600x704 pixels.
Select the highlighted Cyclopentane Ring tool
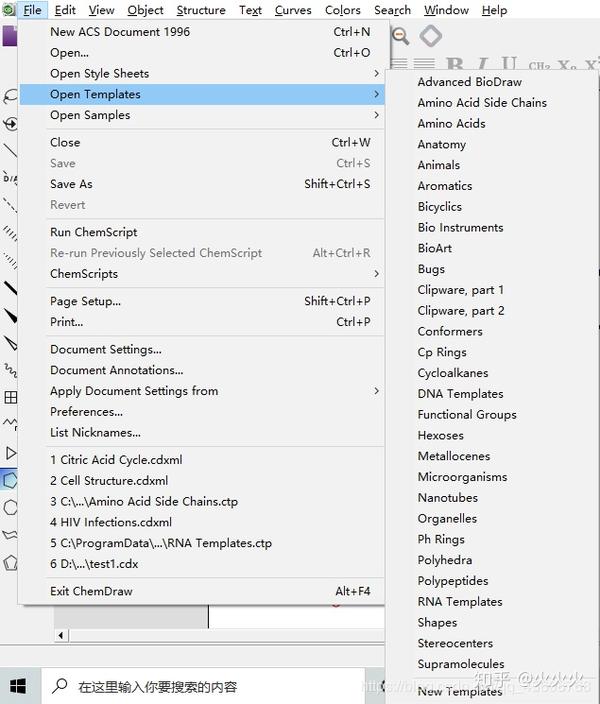pos(10,480)
